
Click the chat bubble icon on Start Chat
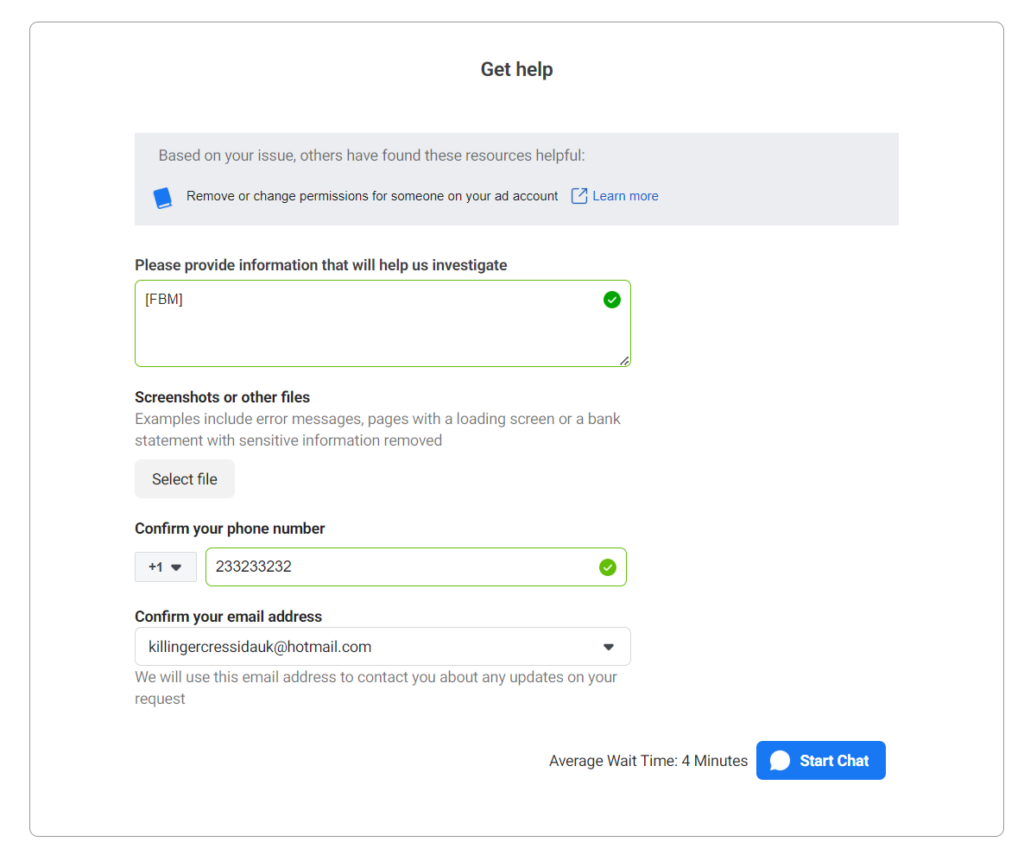click(x=780, y=760)
